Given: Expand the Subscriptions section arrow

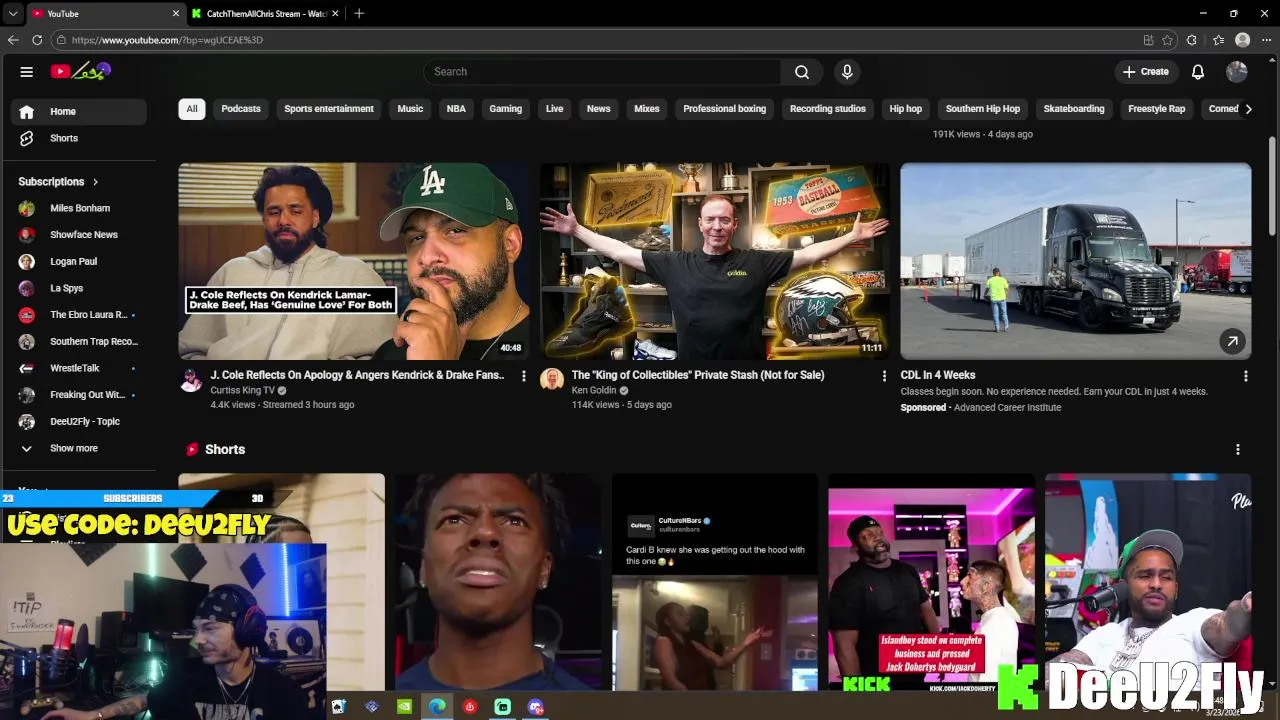Looking at the screenshot, I should click(95, 182).
